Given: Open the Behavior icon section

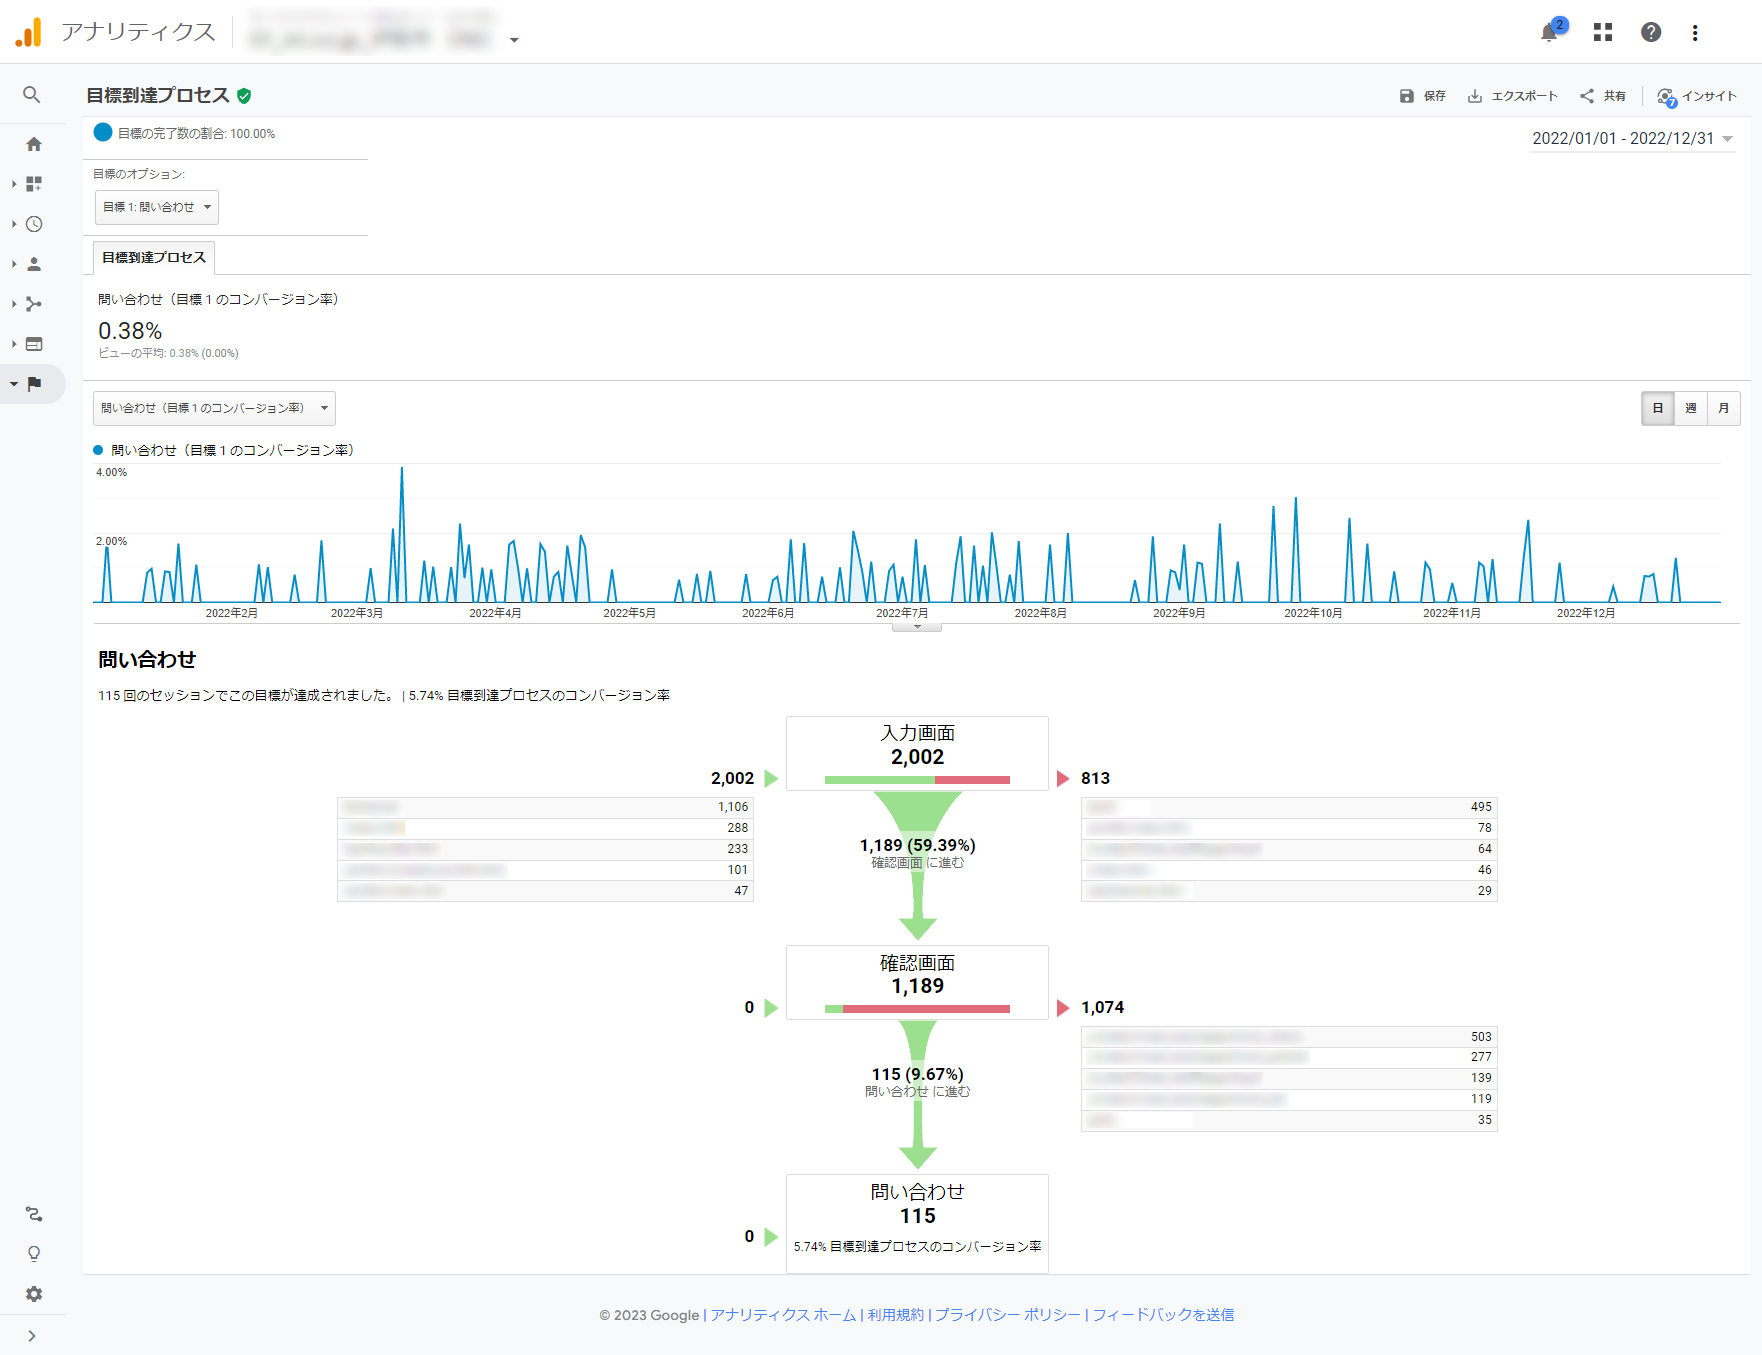Looking at the screenshot, I should coord(34,344).
